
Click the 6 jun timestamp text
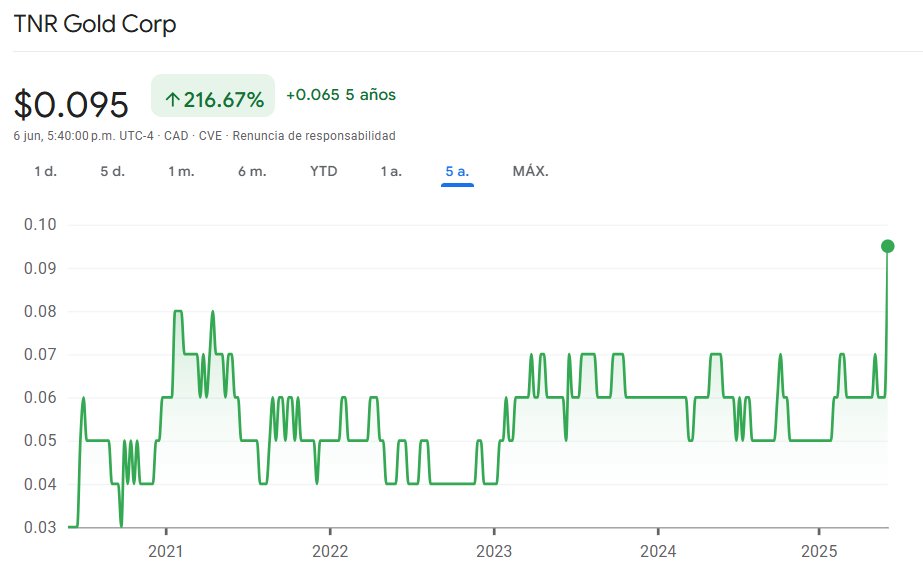tap(83, 136)
